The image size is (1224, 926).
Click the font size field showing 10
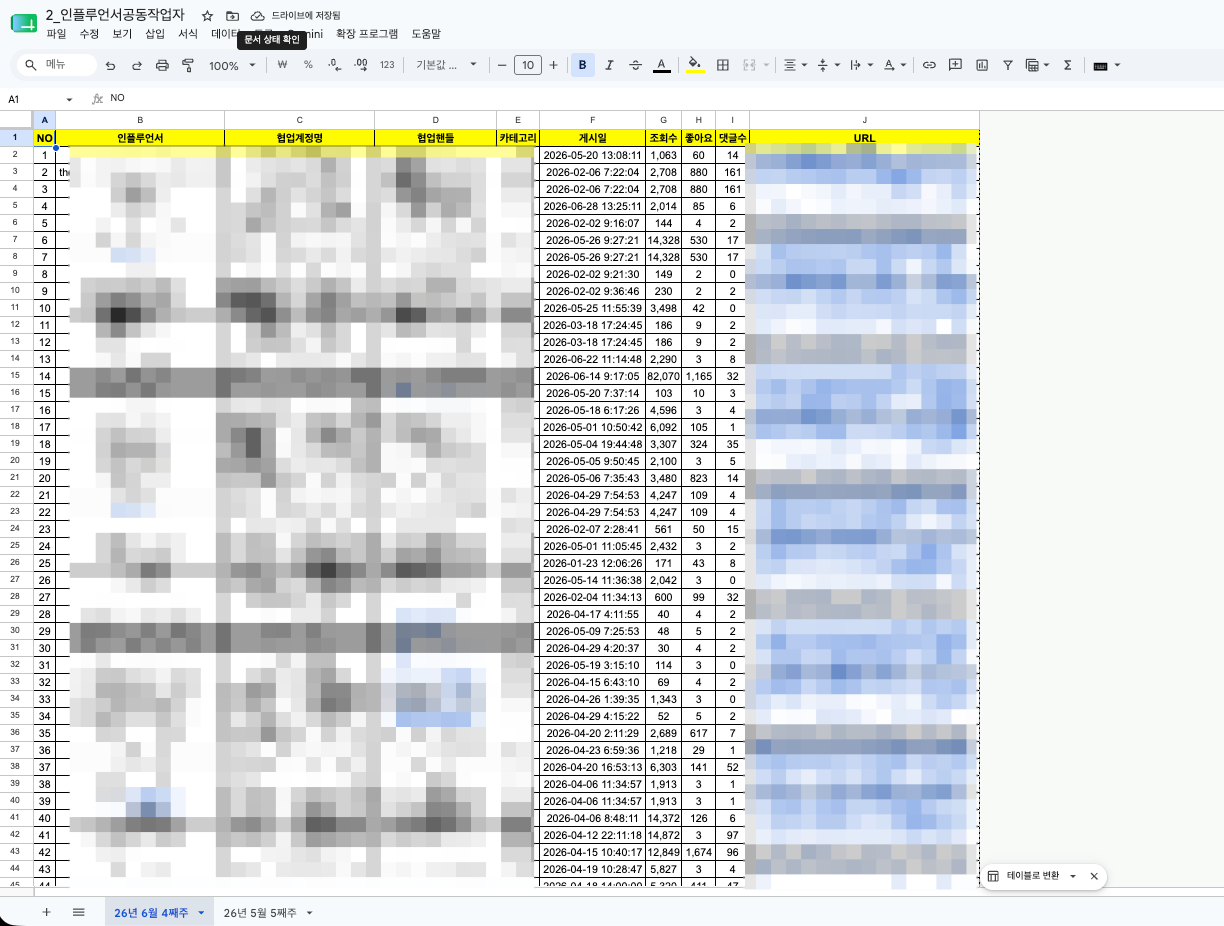coord(527,65)
